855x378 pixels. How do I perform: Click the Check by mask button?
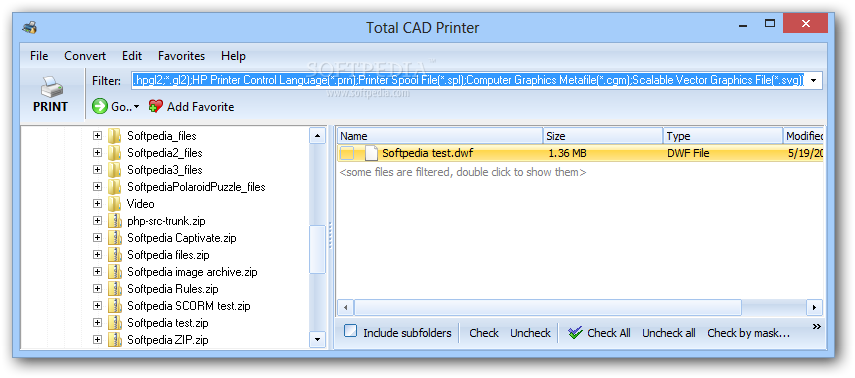click(748, 333)
